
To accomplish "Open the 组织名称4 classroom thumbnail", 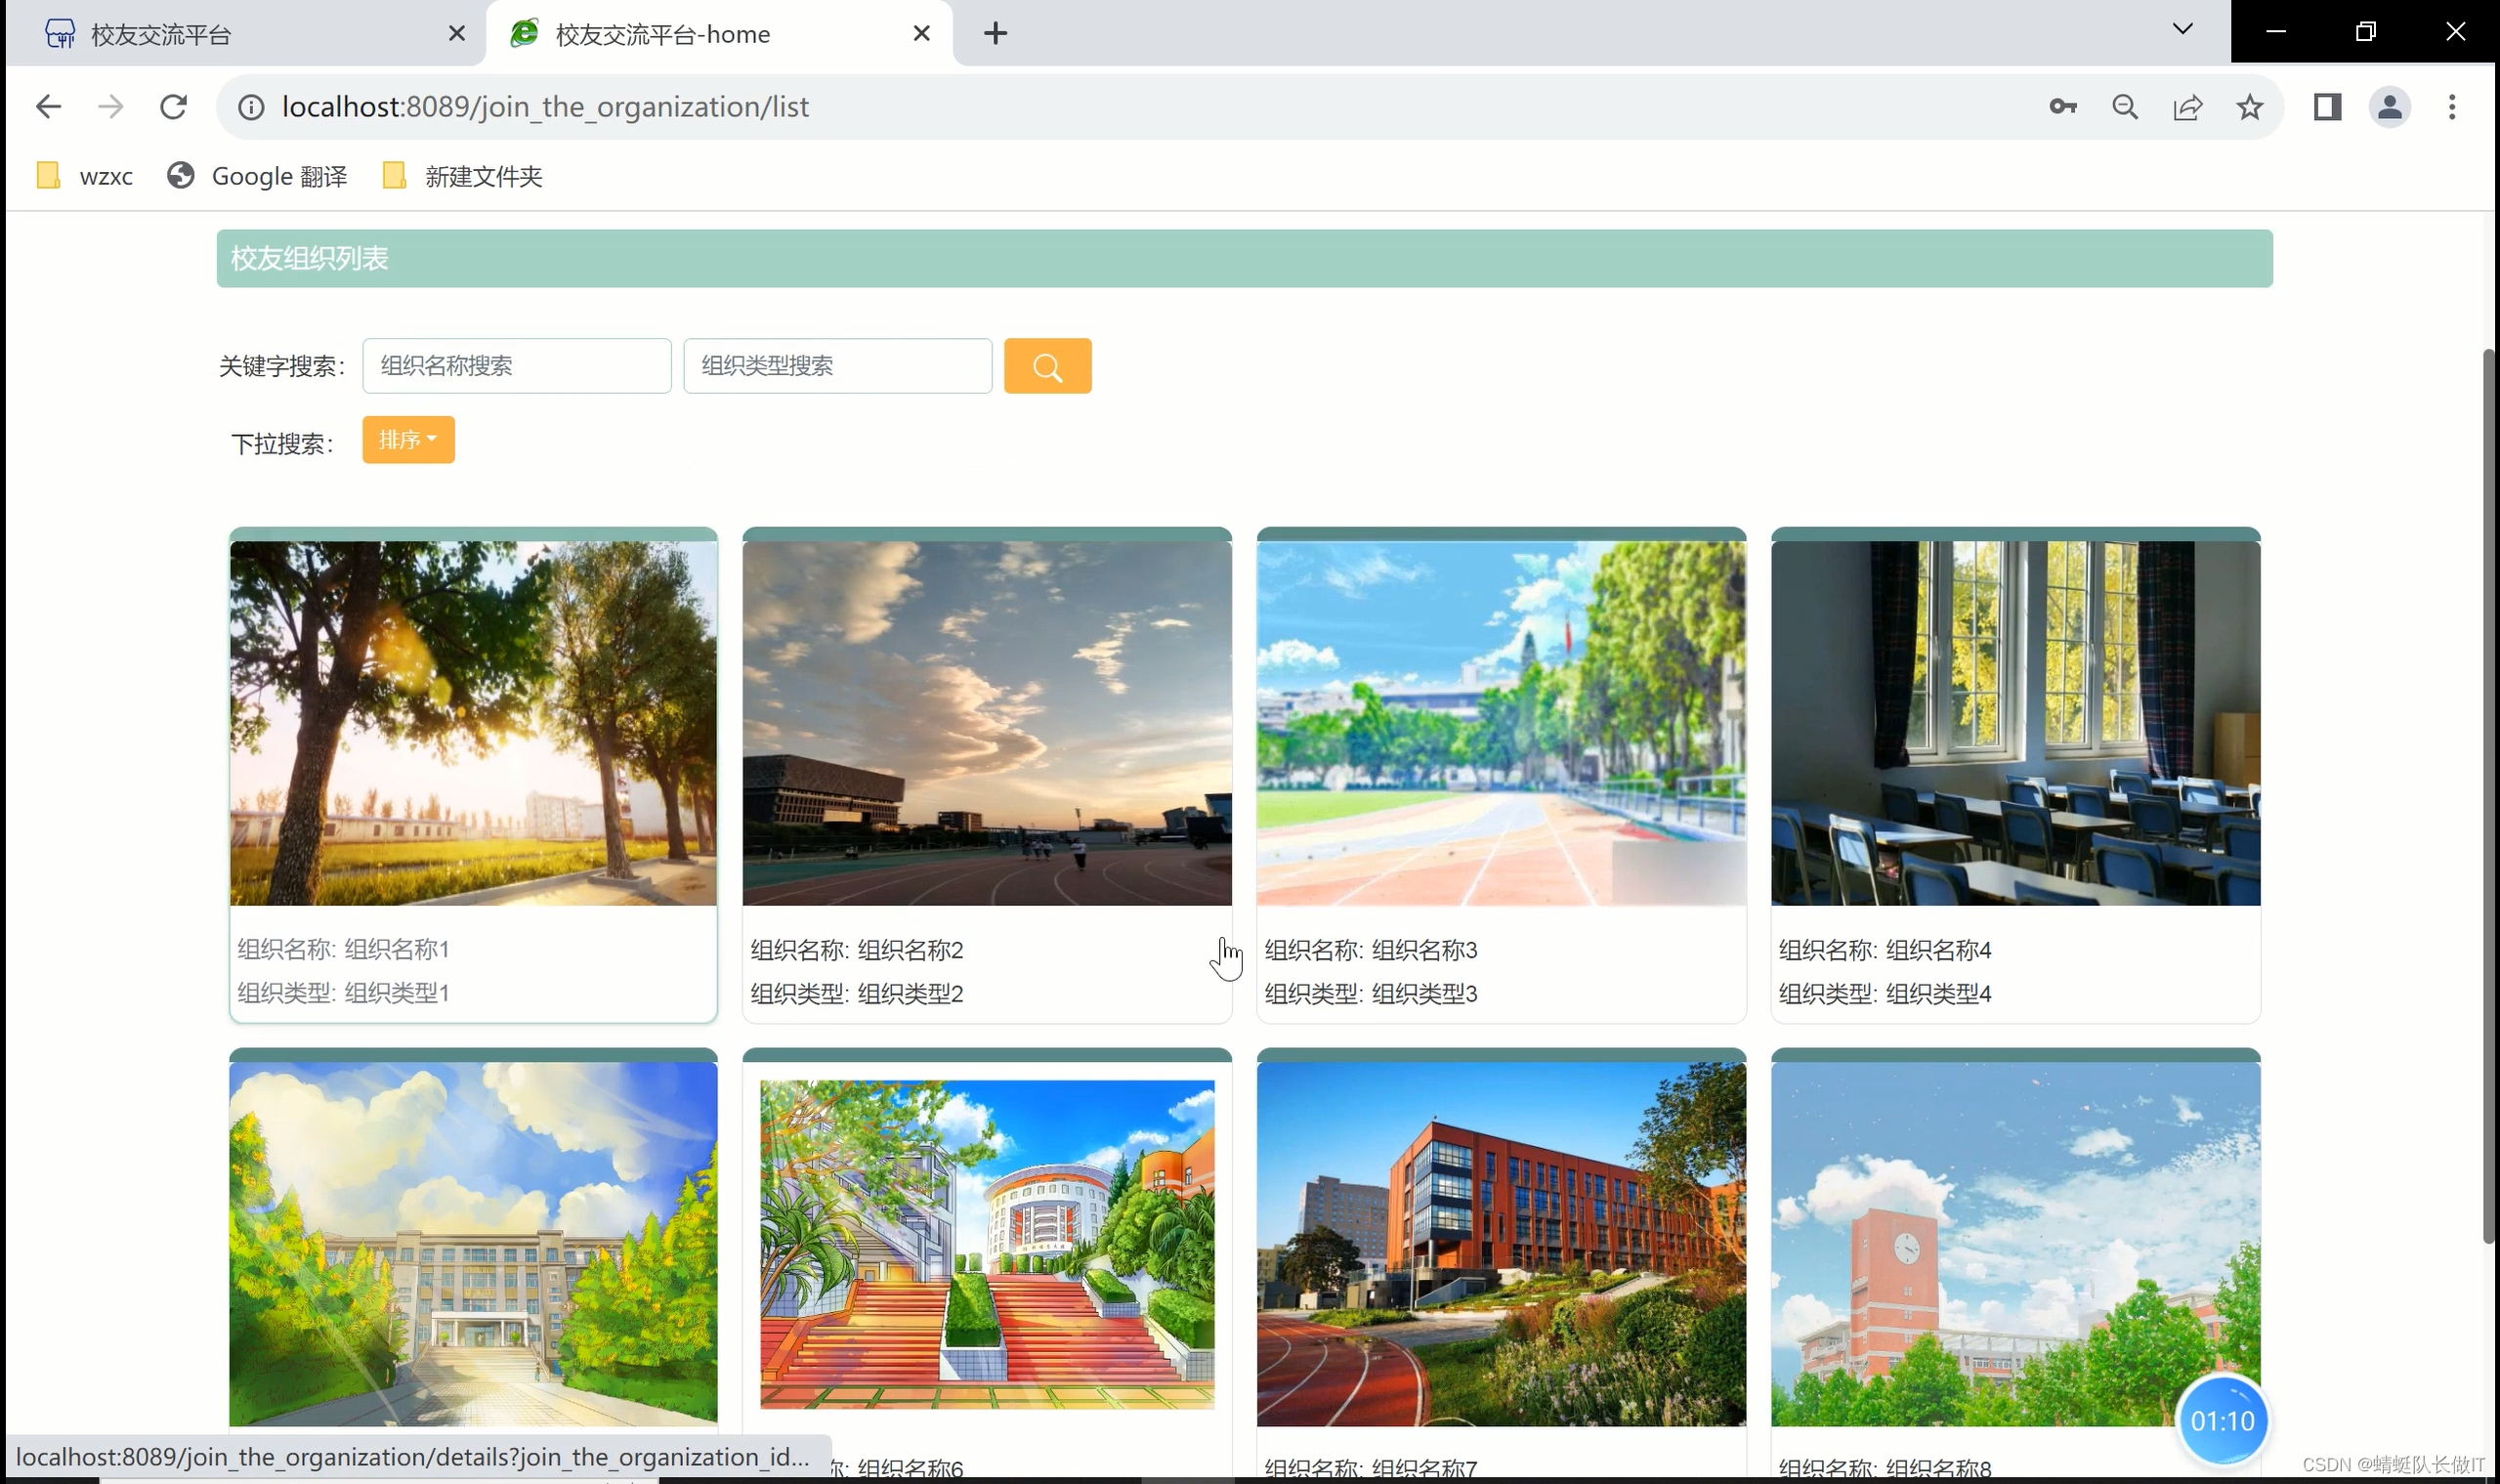I will pos(2014,722).
